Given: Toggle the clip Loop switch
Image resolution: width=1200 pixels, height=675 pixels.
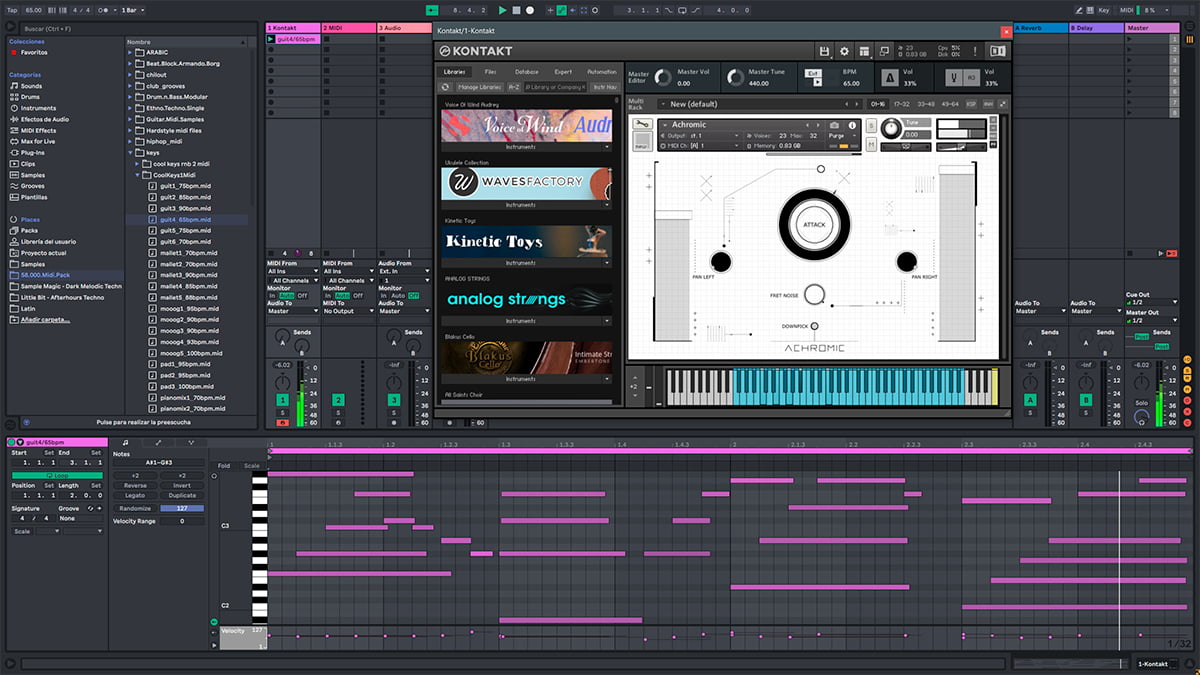Looking at the screenshot, I should 57,475.
